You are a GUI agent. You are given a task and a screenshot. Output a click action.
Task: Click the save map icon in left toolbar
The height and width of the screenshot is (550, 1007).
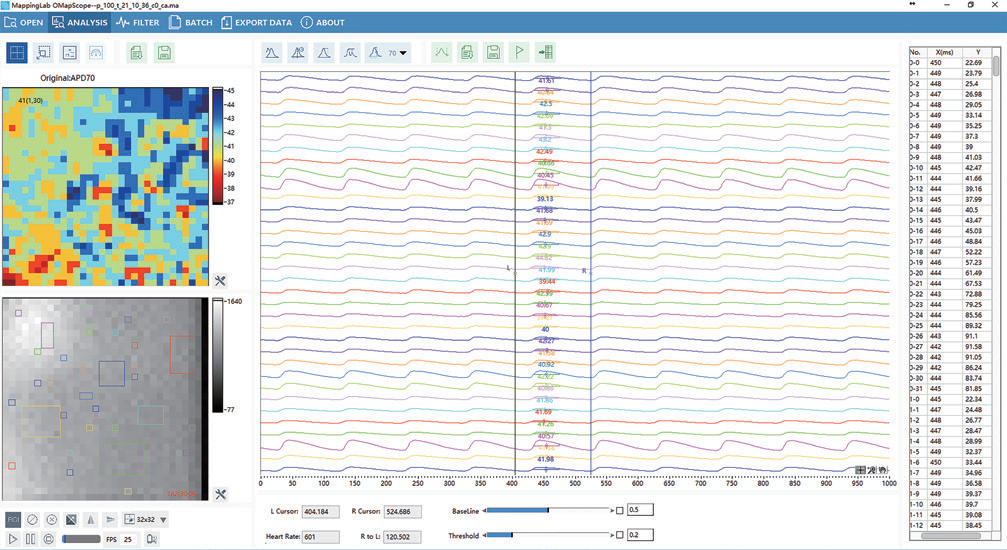163,53
